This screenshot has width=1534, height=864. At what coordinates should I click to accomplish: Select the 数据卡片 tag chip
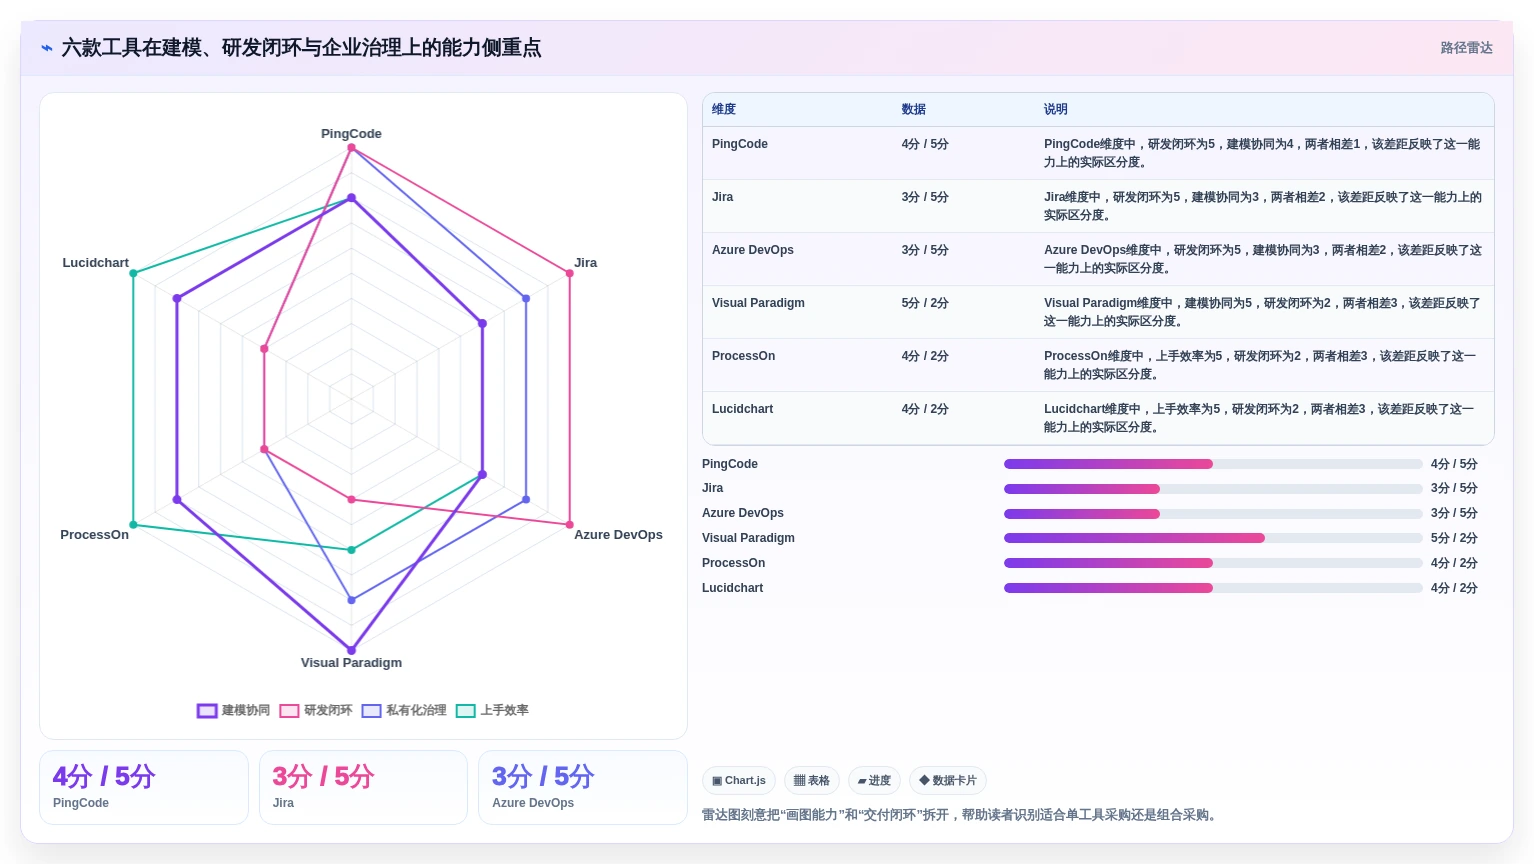tap(948, 781)
